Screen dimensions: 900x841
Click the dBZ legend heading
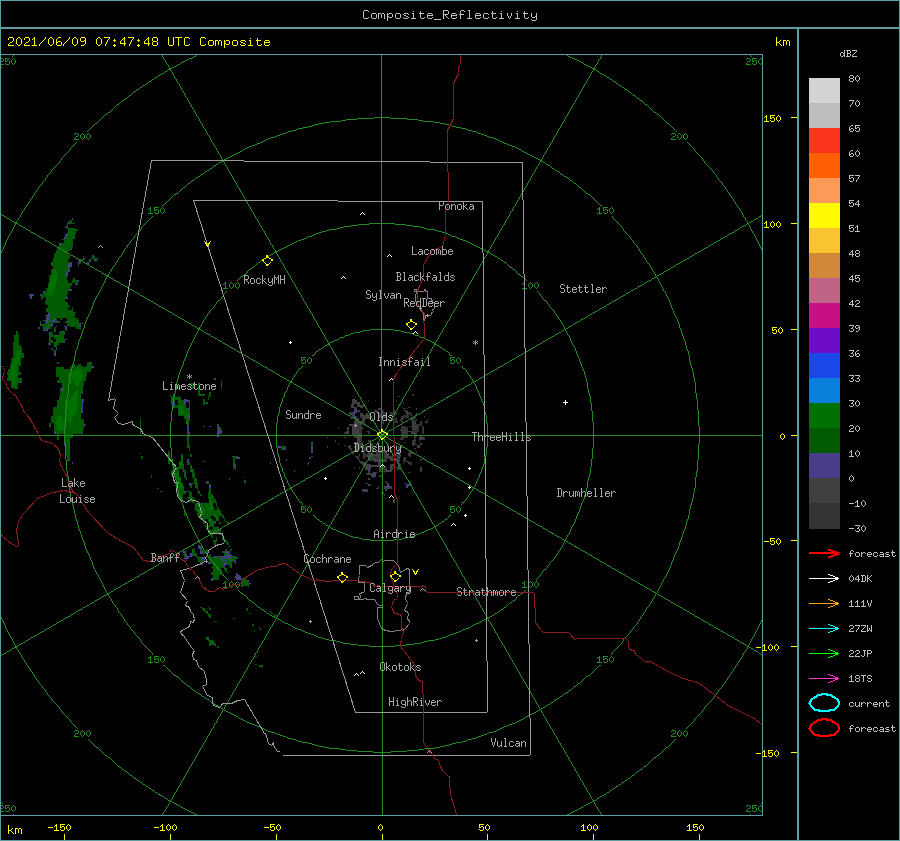click(x=848, y=54)
